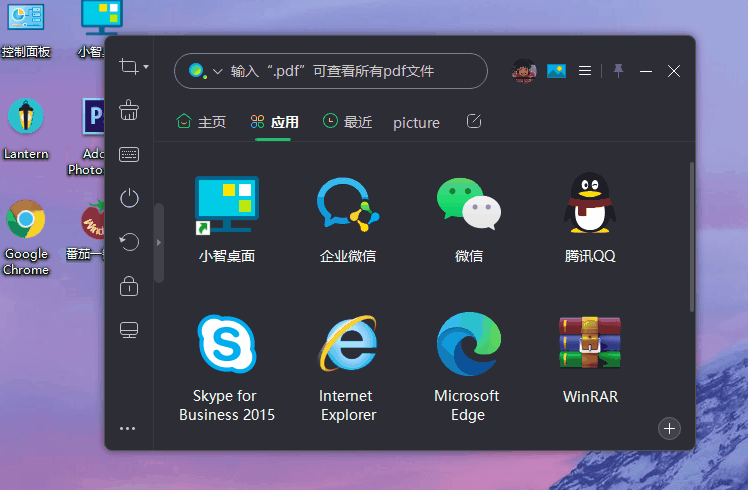Click the search bar logo icon
Viewport: 748px width, 490px height.
(197, 71)
